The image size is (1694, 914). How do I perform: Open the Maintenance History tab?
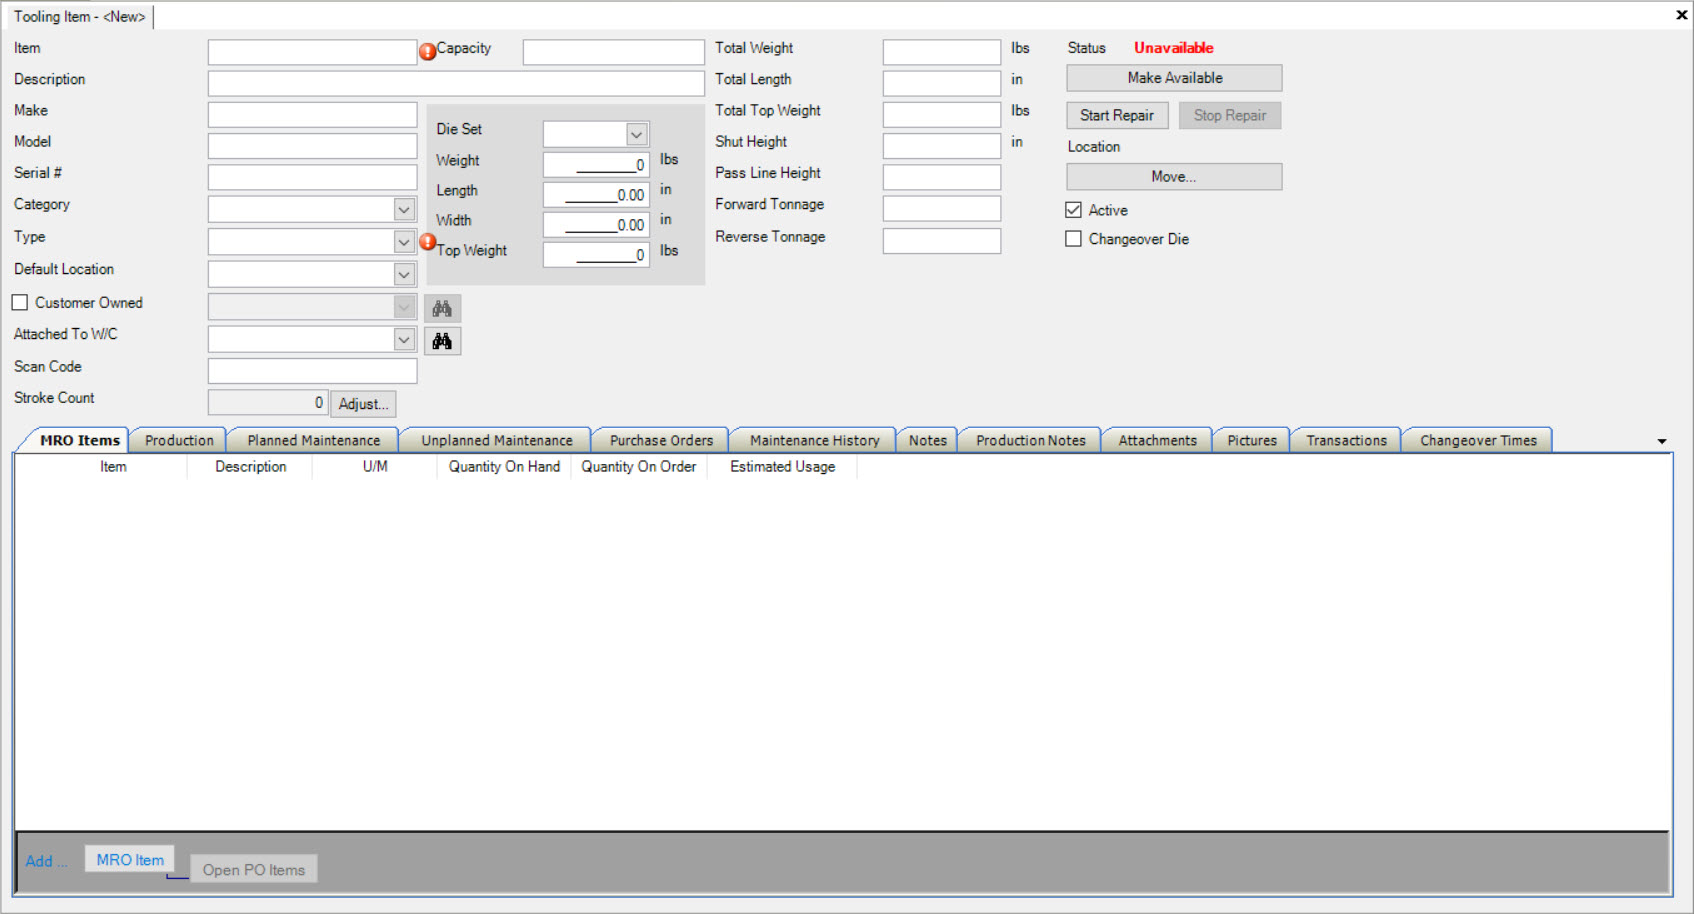pos(815,440)
